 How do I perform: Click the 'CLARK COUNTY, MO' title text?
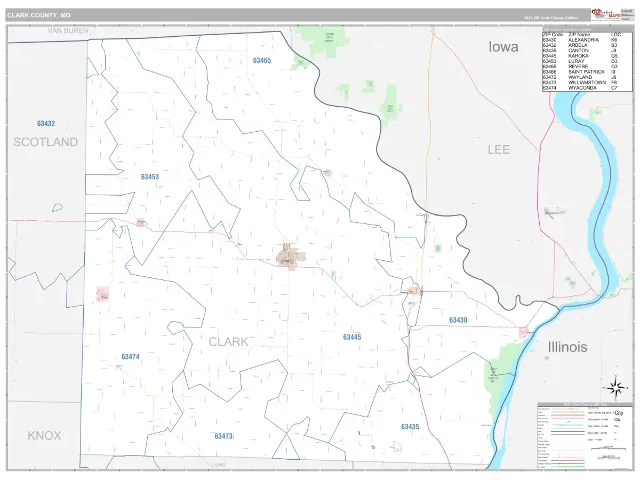39,15
